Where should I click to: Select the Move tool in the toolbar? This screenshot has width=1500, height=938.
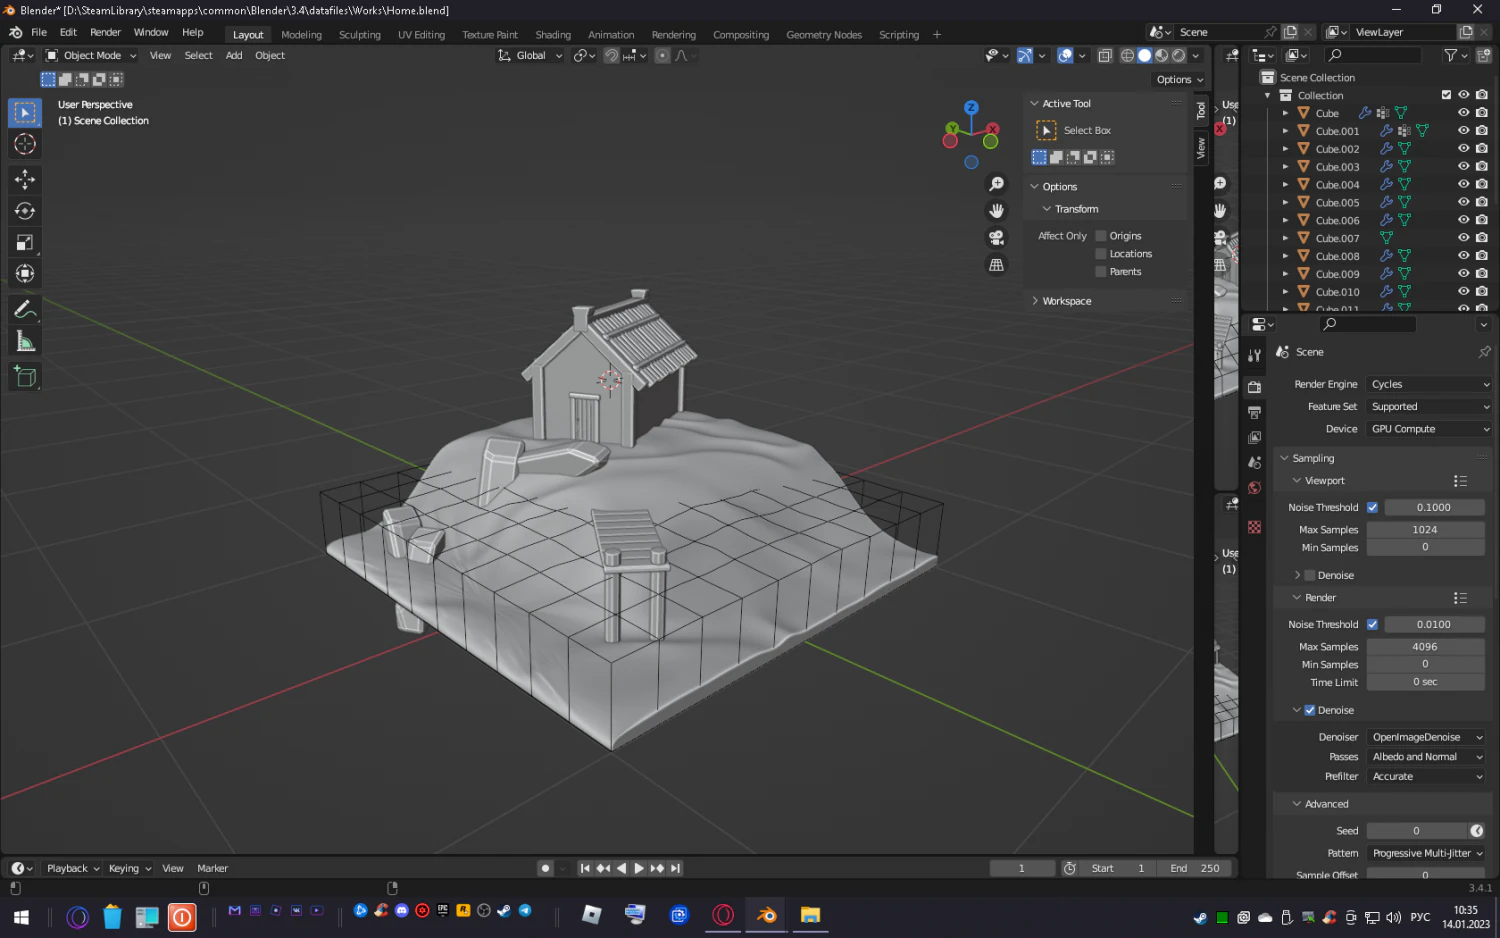click(x=25, y=178)
